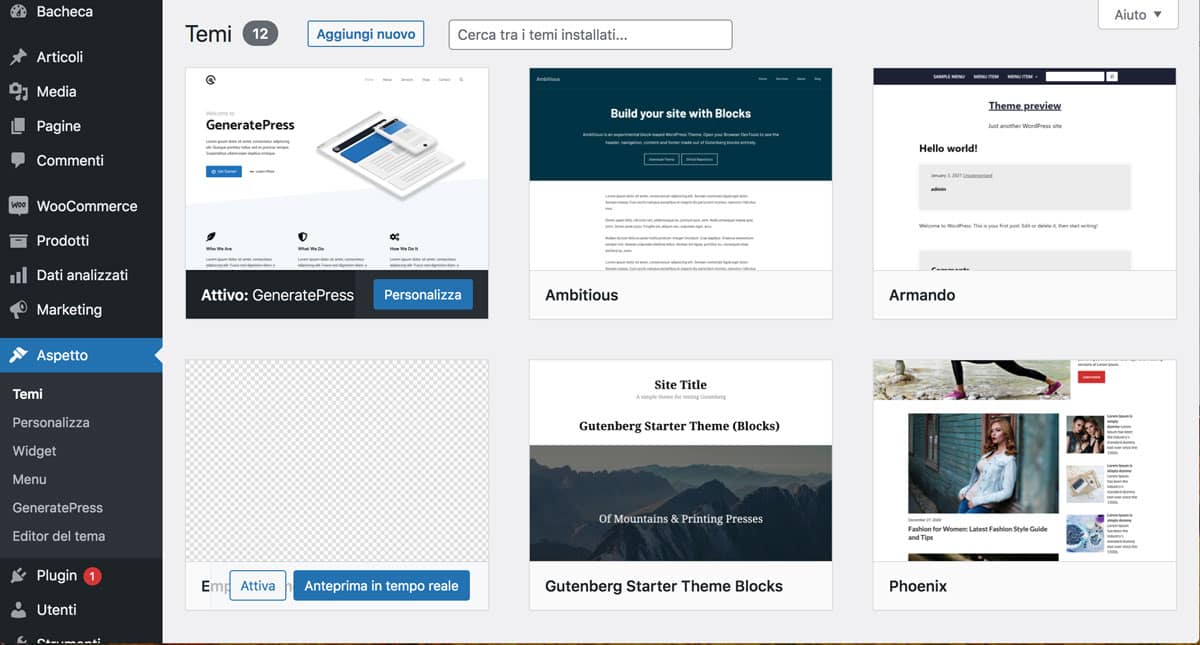Click the theme name "Ambitious"
Viewport: 1200px width, 645px height.
tap(581, 295)
